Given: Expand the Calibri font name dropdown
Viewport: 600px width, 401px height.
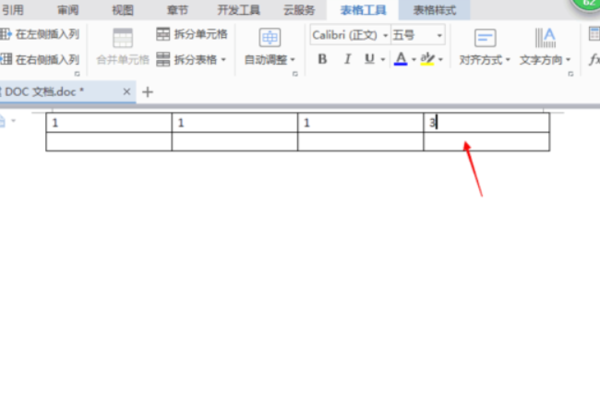Looking at the screenshot, I should [x=385, y=36].
